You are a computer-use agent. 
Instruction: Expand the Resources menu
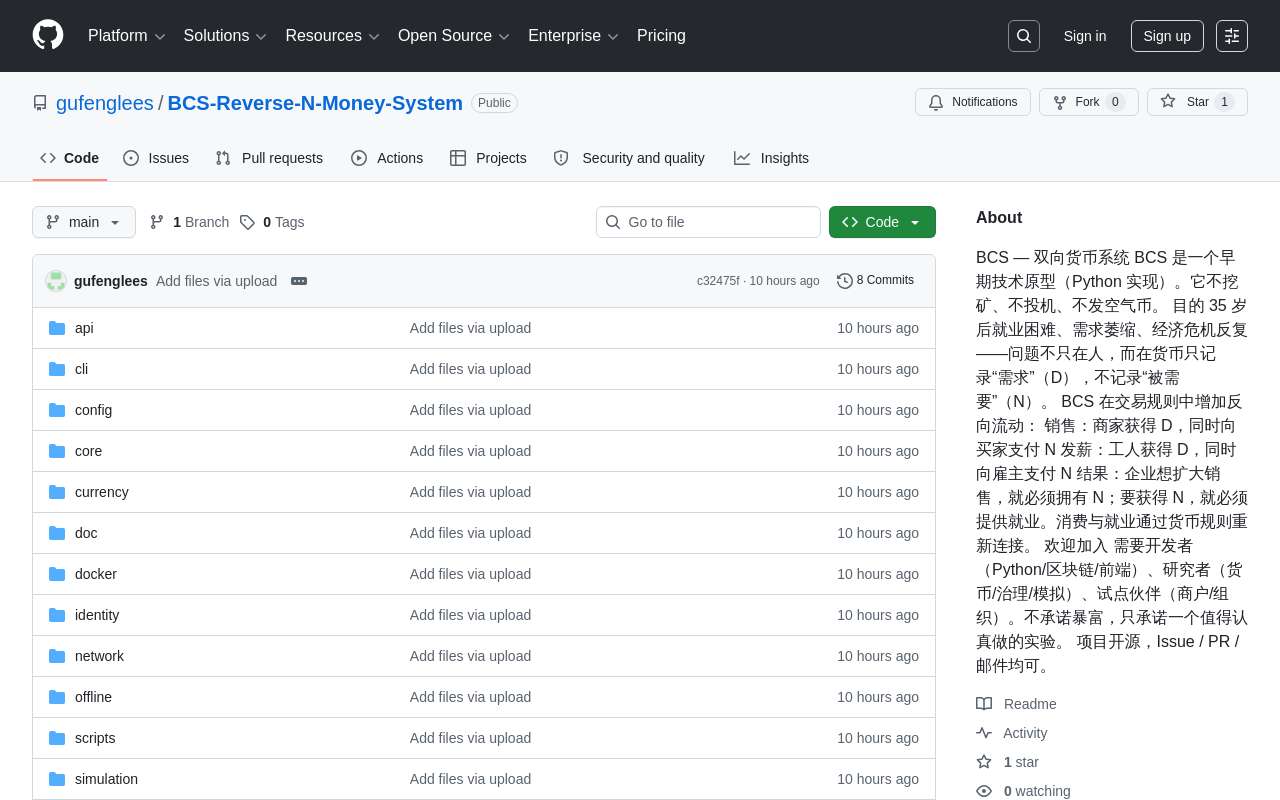pos(332,36)
